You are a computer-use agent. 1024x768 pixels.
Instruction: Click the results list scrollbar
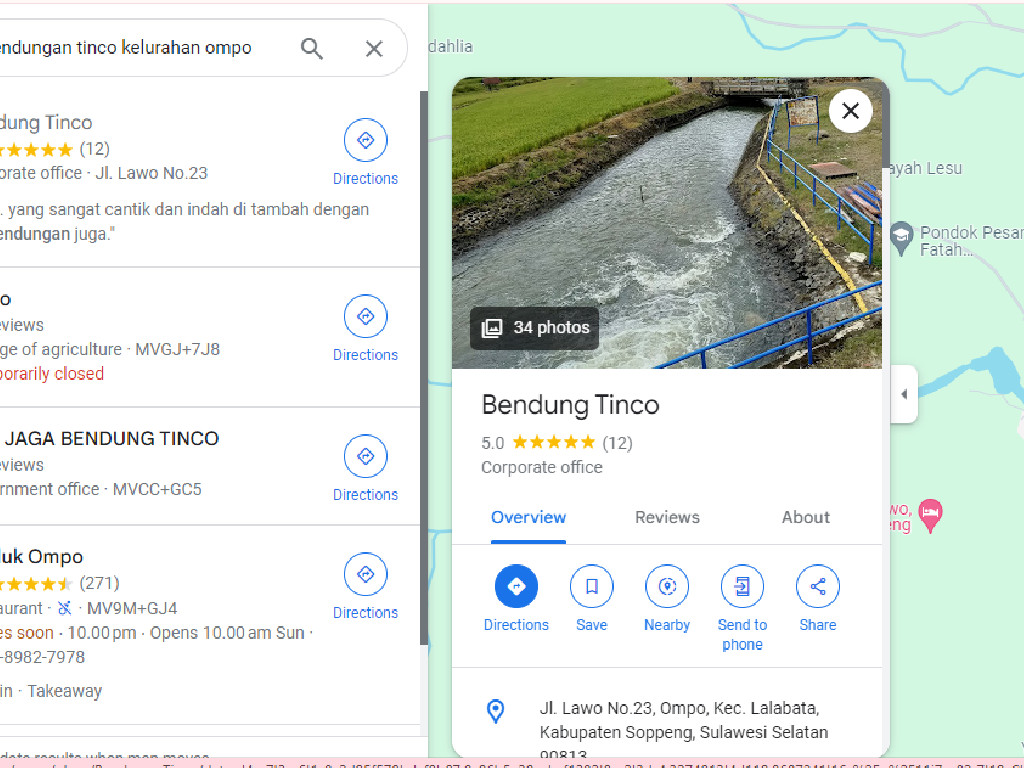tap(424, 366)
